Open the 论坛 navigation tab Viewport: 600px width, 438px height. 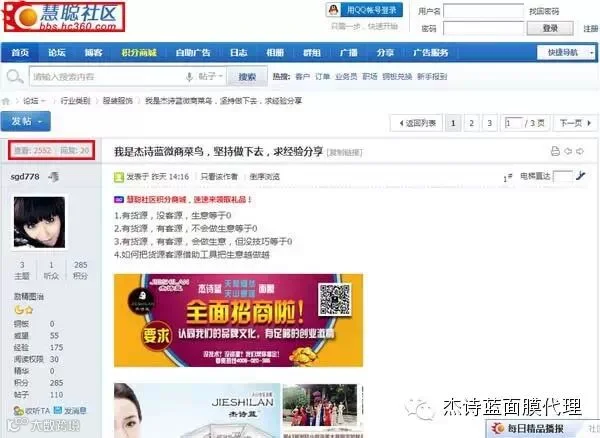(57, 52)
